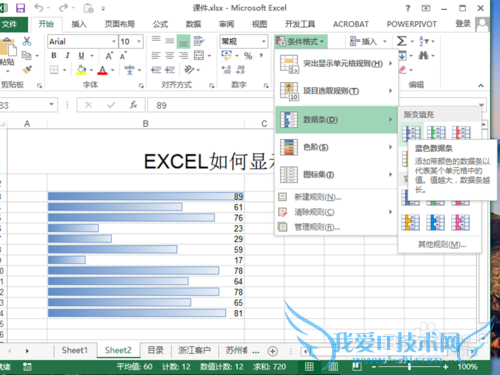Viewport: 500px width, 375px height.
Task: Open the Arial font name dropdown
Action: (x=113, y=42)
